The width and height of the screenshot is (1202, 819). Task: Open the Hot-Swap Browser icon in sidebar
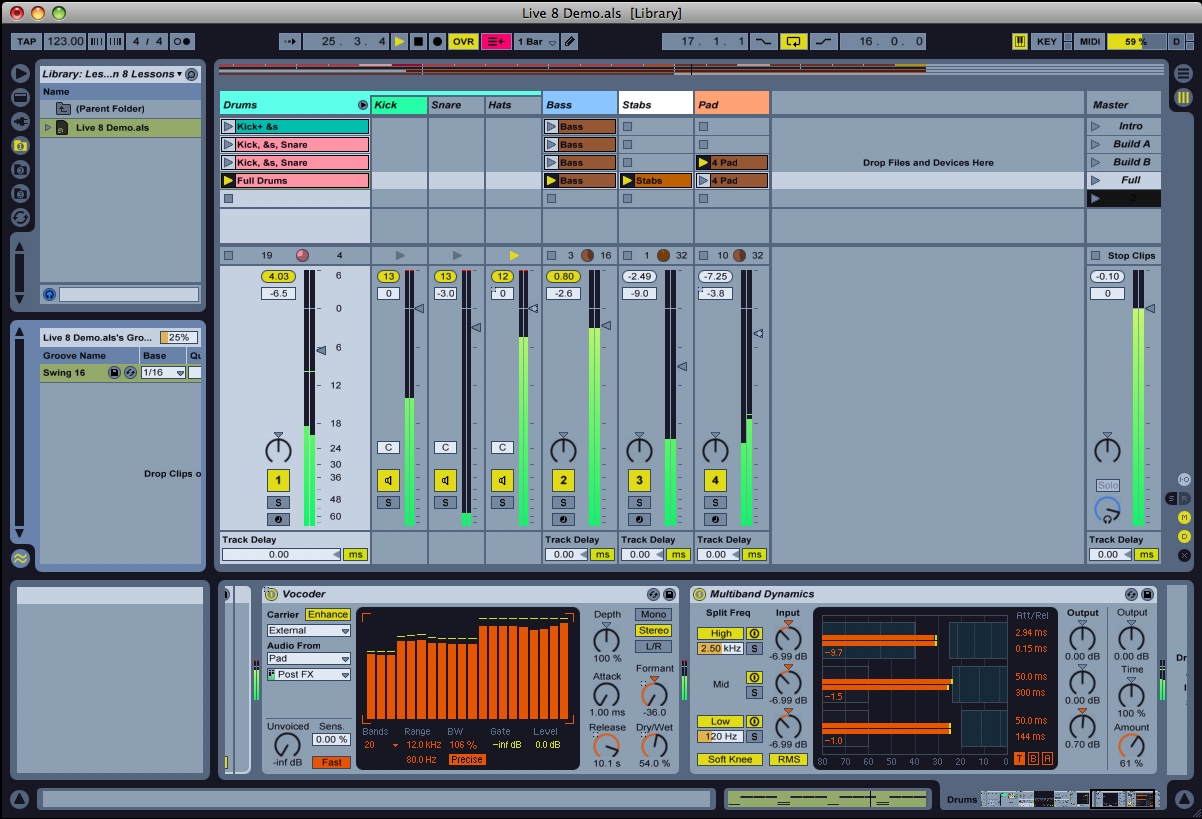20,217
